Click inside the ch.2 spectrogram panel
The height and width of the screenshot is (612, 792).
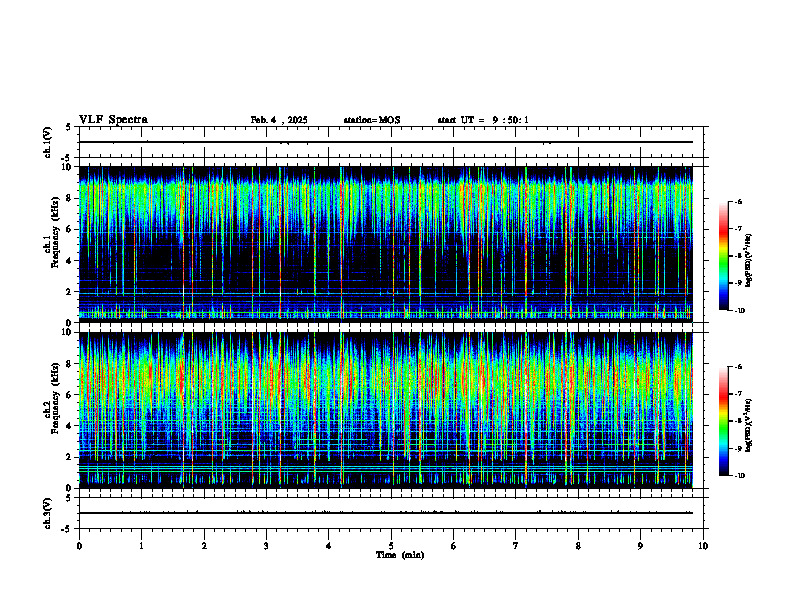[x=385, y=410]
